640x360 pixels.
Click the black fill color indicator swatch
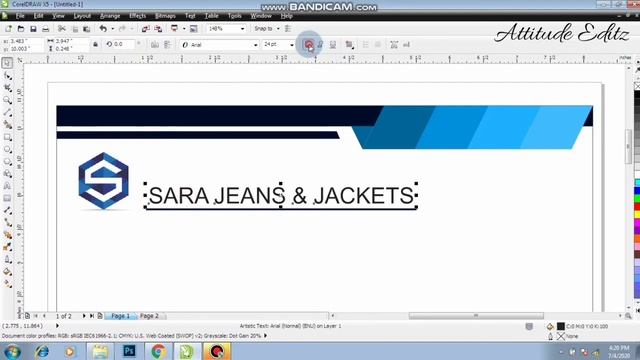click(x=561, y=326)
